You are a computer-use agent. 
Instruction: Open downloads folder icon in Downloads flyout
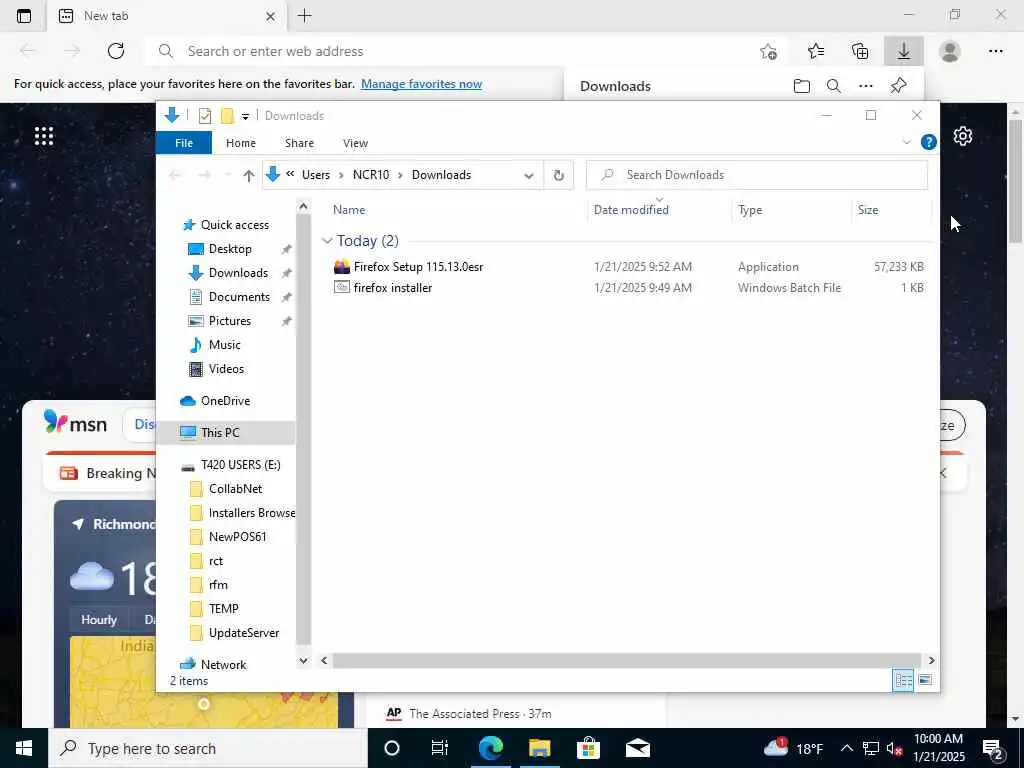(x=801, y=86)
